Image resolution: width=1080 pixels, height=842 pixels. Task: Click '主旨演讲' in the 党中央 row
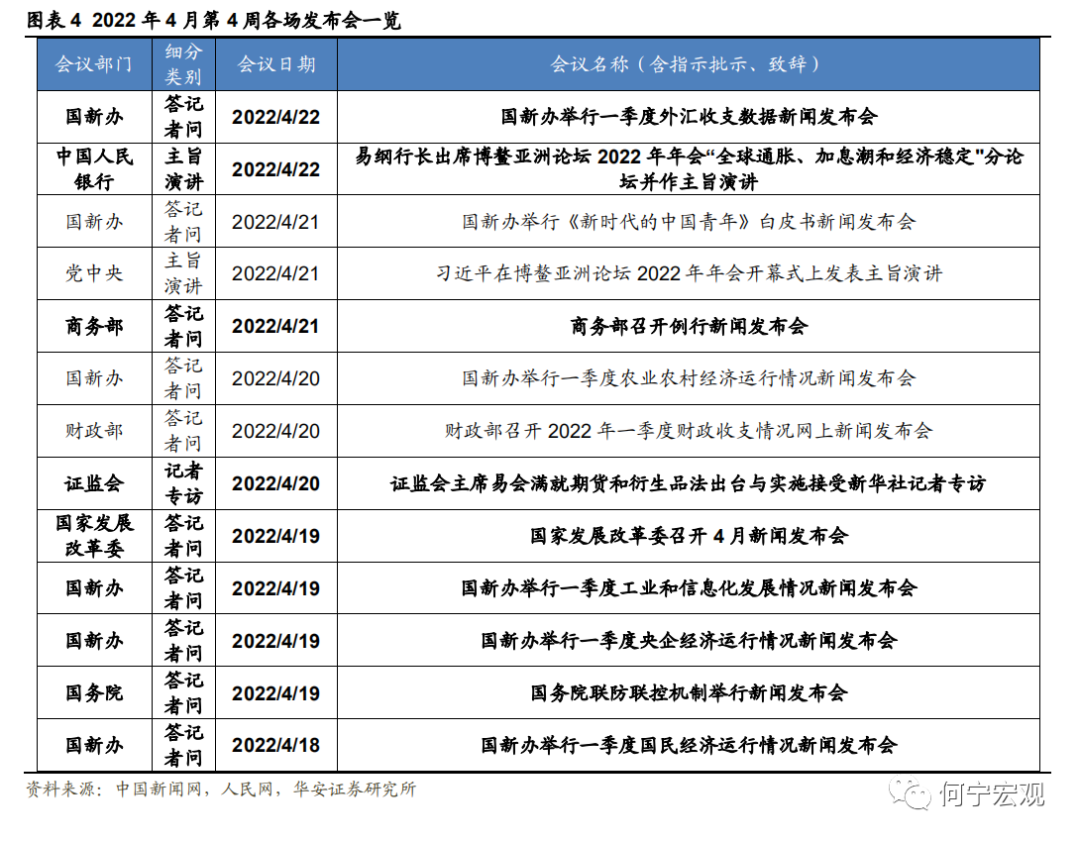183,274
